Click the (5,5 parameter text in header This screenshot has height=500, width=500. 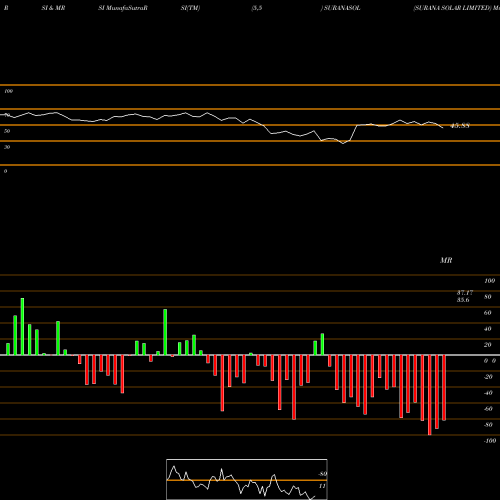point(257,8)
